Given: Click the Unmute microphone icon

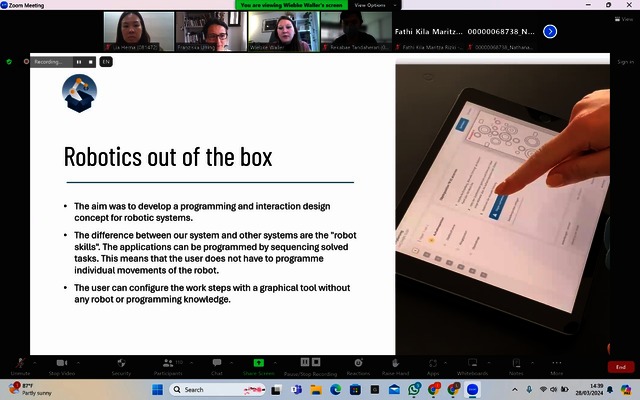Looking at the screenshot, I should click(x=20, y=362).
